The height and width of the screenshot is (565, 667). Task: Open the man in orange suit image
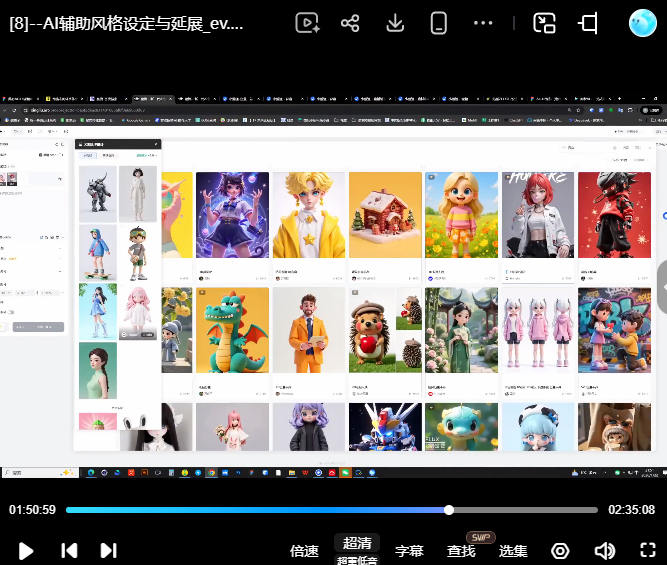pos(309,330)
